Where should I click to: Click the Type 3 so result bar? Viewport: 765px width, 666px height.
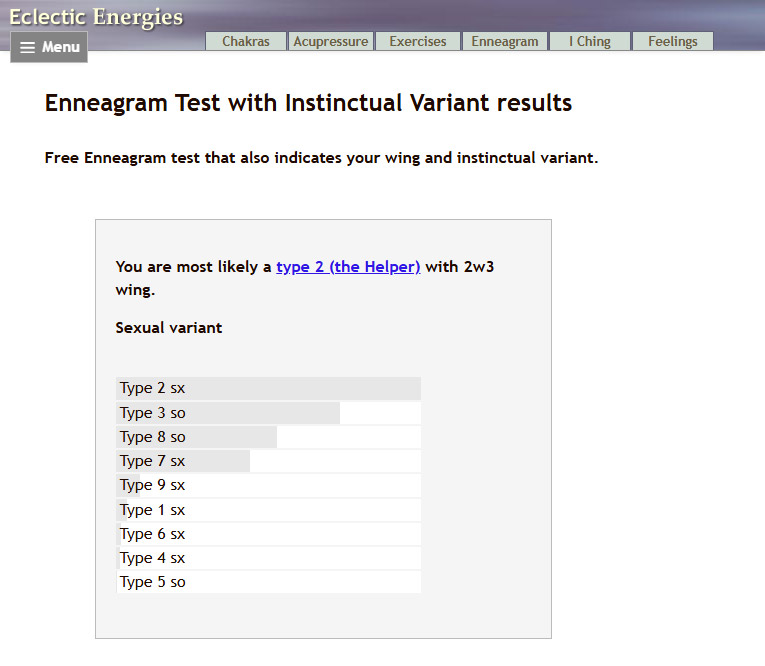[x=268, y=413]
